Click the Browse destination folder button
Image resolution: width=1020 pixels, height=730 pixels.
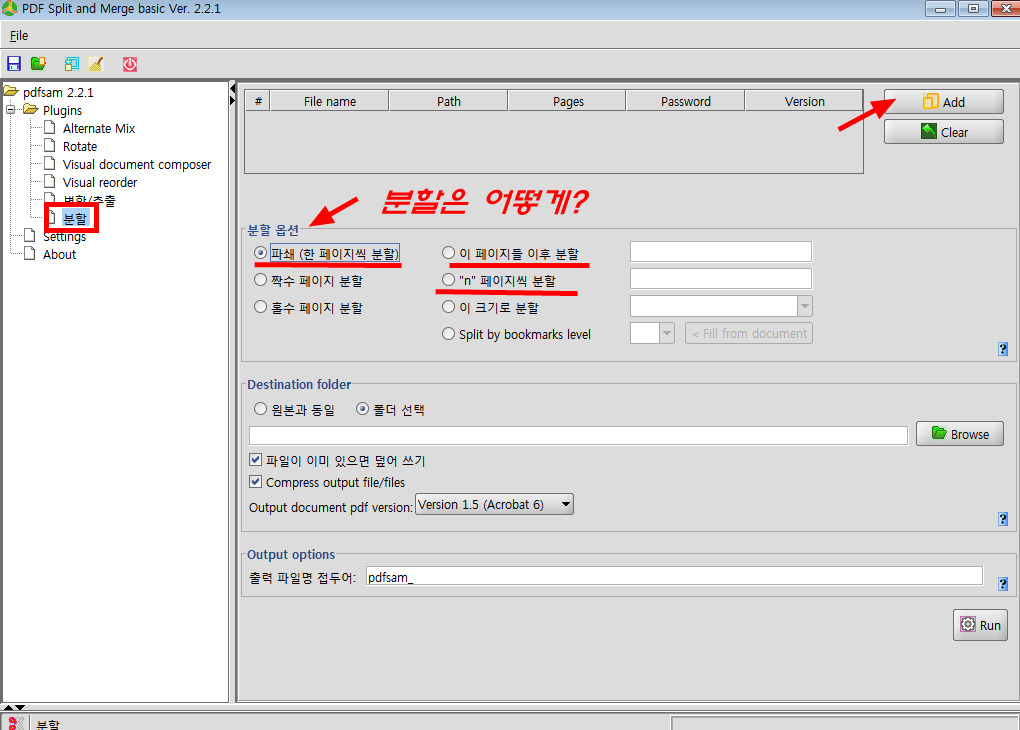[959, 434]
